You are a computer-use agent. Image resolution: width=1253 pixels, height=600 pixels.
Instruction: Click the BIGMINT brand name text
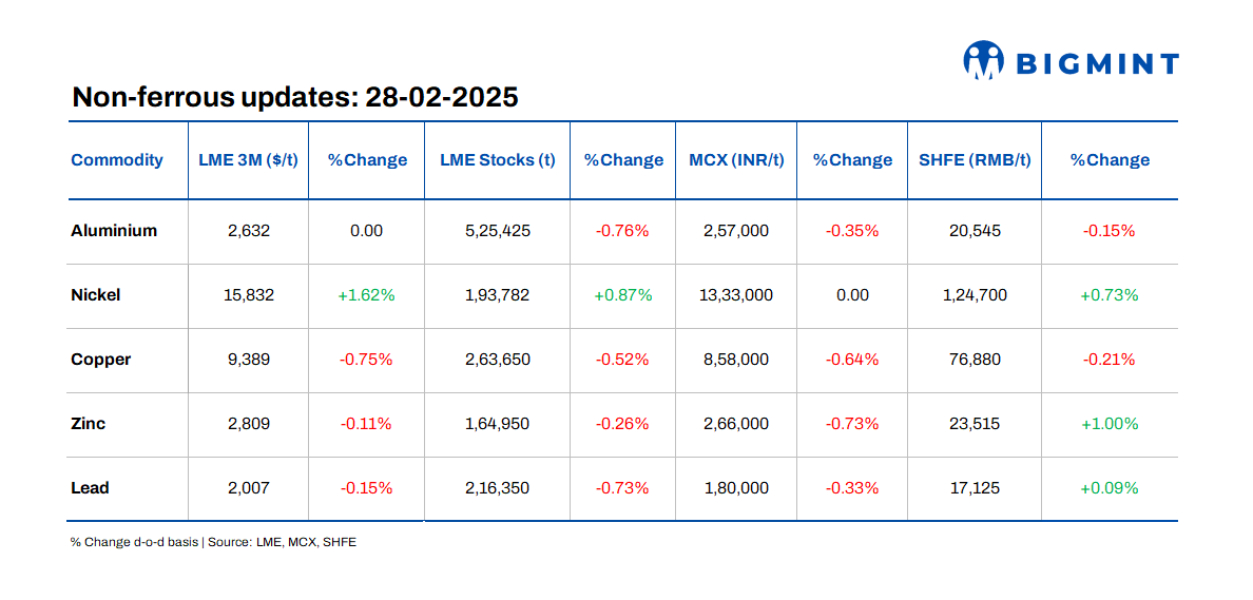(1097, 64)
